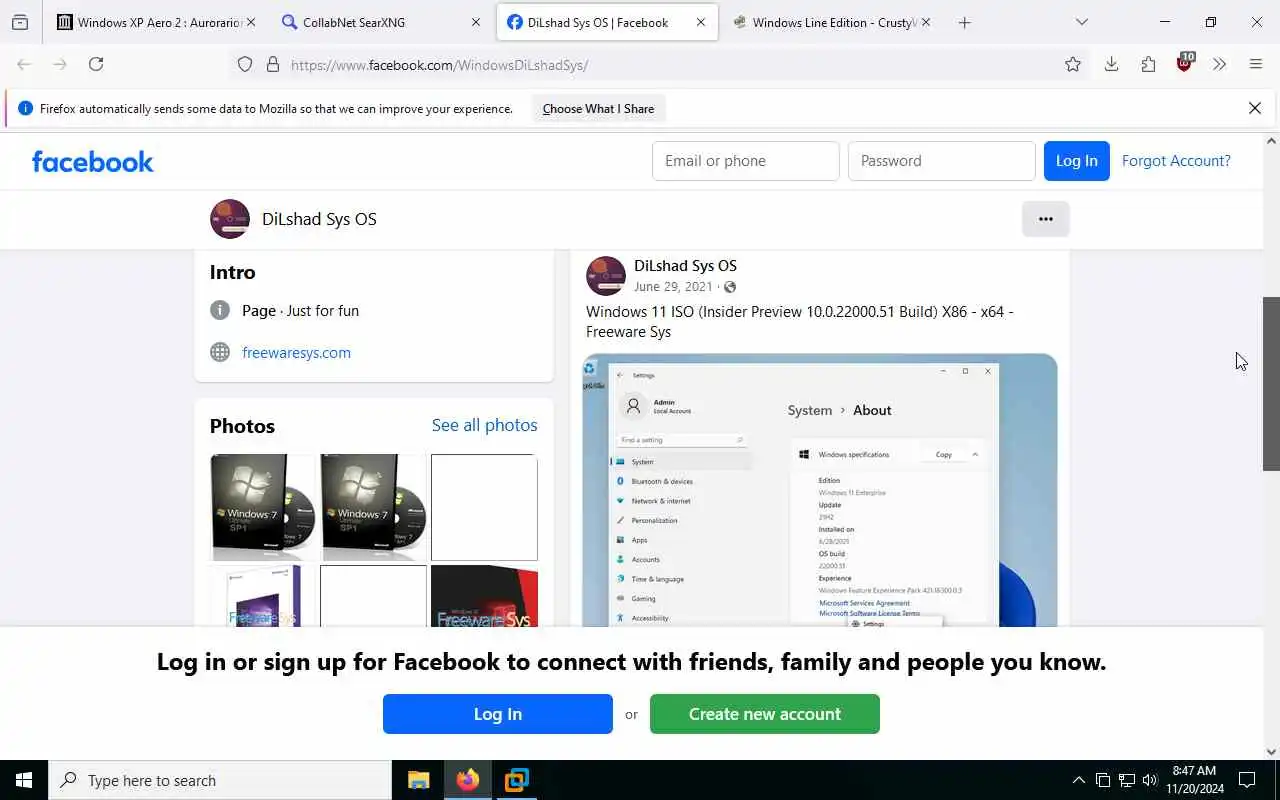
Task: Focus the Password field
Action: pyautogui.click(x=942, y=161)
